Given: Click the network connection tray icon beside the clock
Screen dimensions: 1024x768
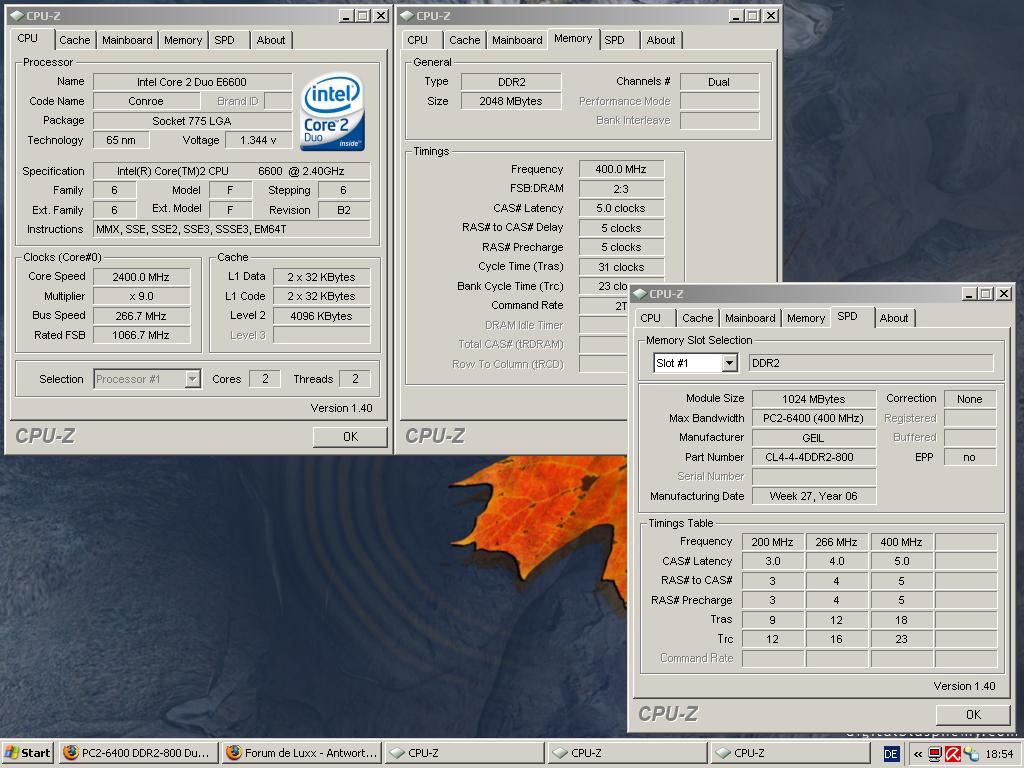Looking at the screenshot, I should (970, 754).
